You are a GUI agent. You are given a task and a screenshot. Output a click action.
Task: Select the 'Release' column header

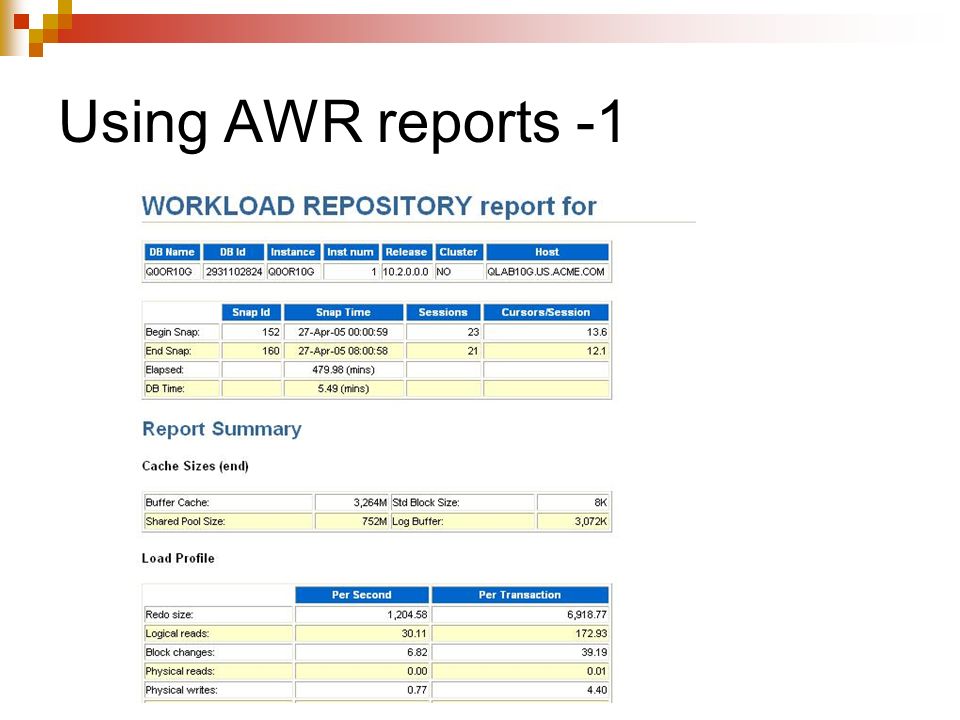pyautogui.click(x=406, y=252)
